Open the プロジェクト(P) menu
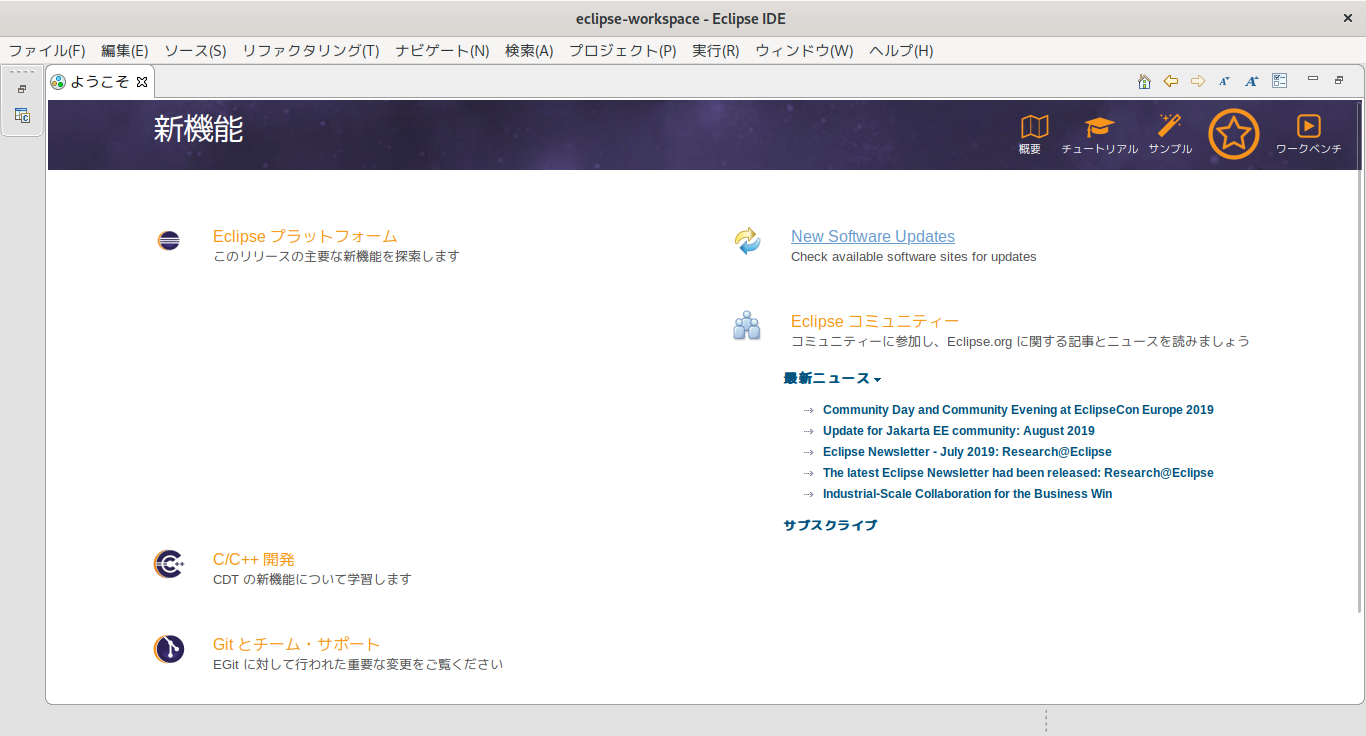This screenshot has width=1366, height=736. click(623, 51)
